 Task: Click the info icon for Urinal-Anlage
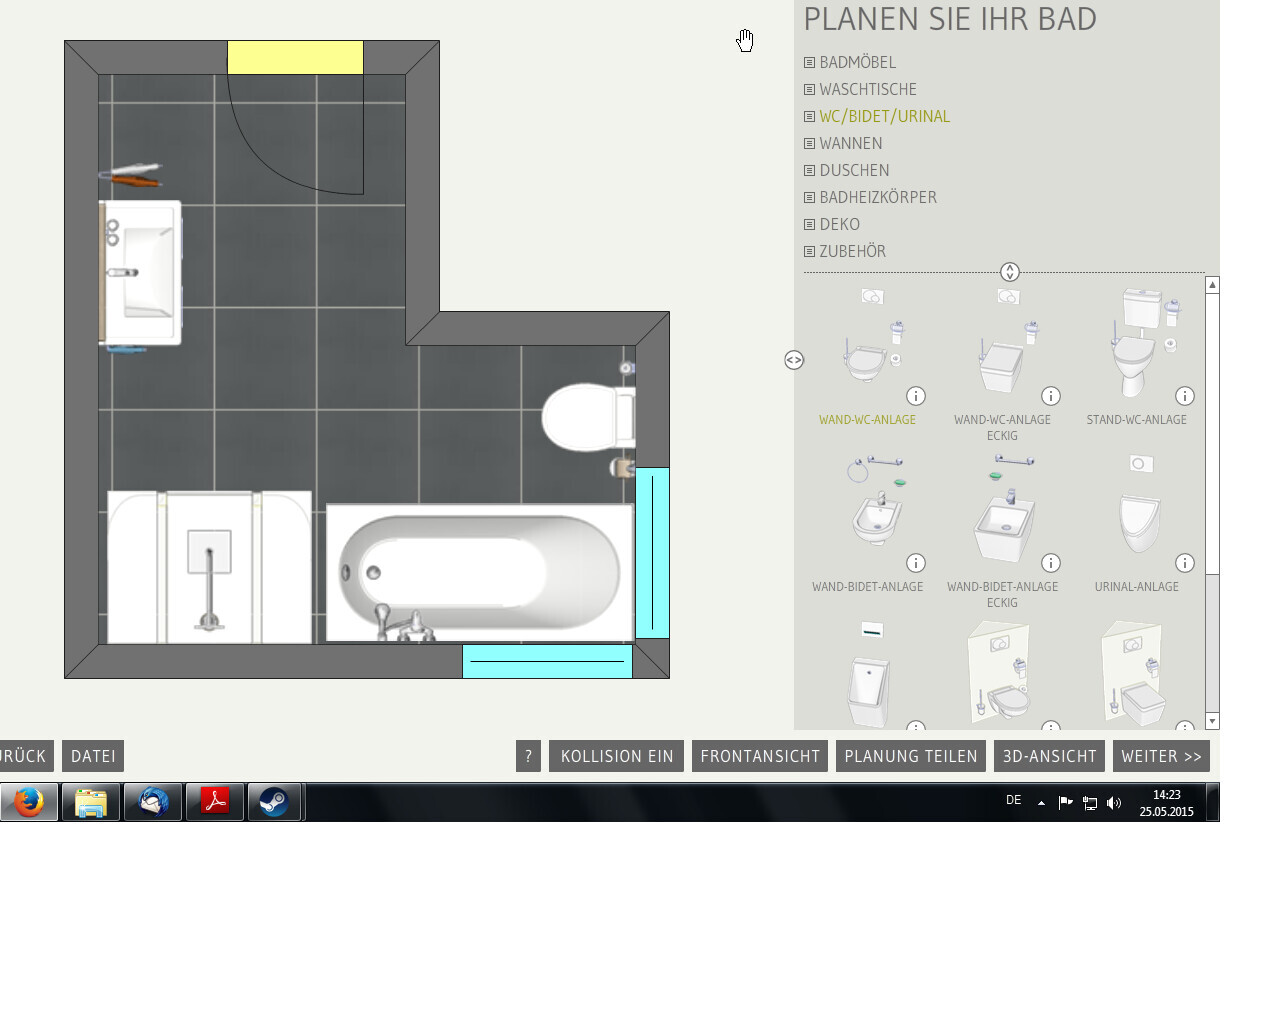(x=1184, y=563)
